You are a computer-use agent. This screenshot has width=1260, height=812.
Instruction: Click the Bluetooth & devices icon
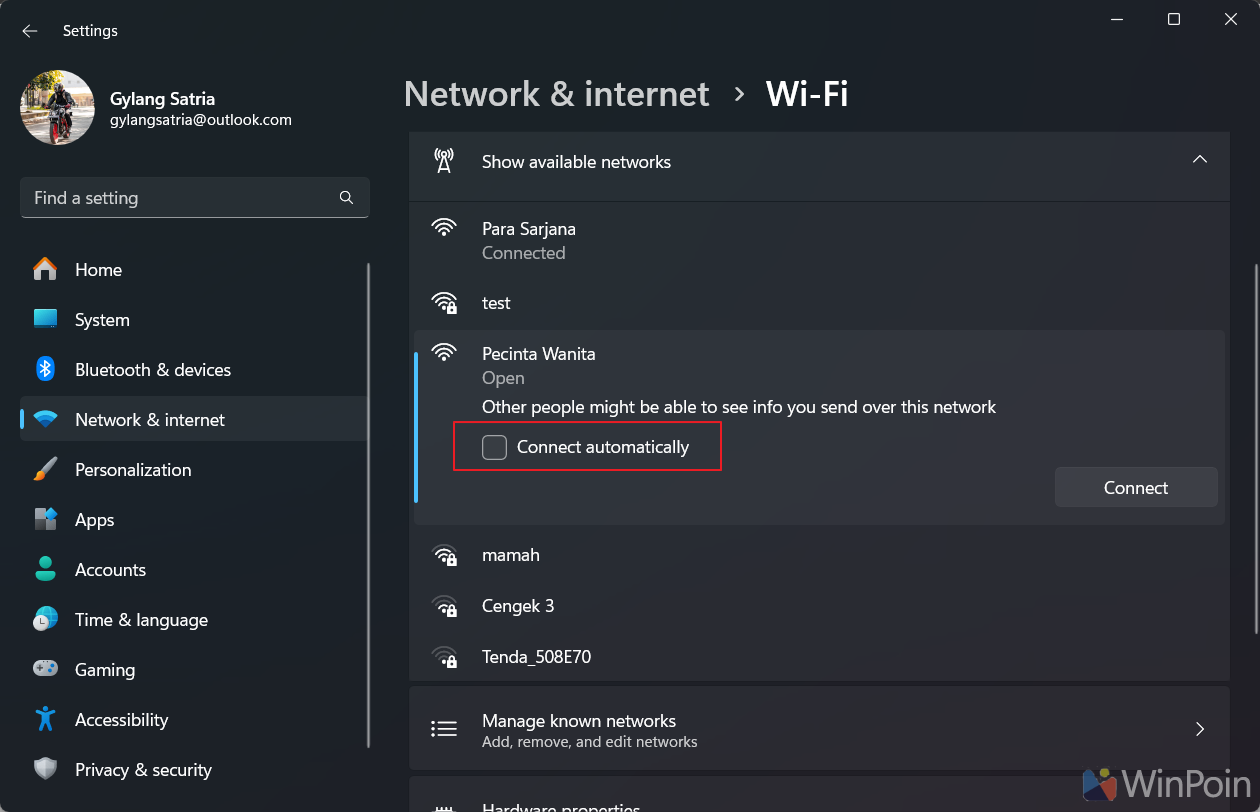(x=45, y=370)
